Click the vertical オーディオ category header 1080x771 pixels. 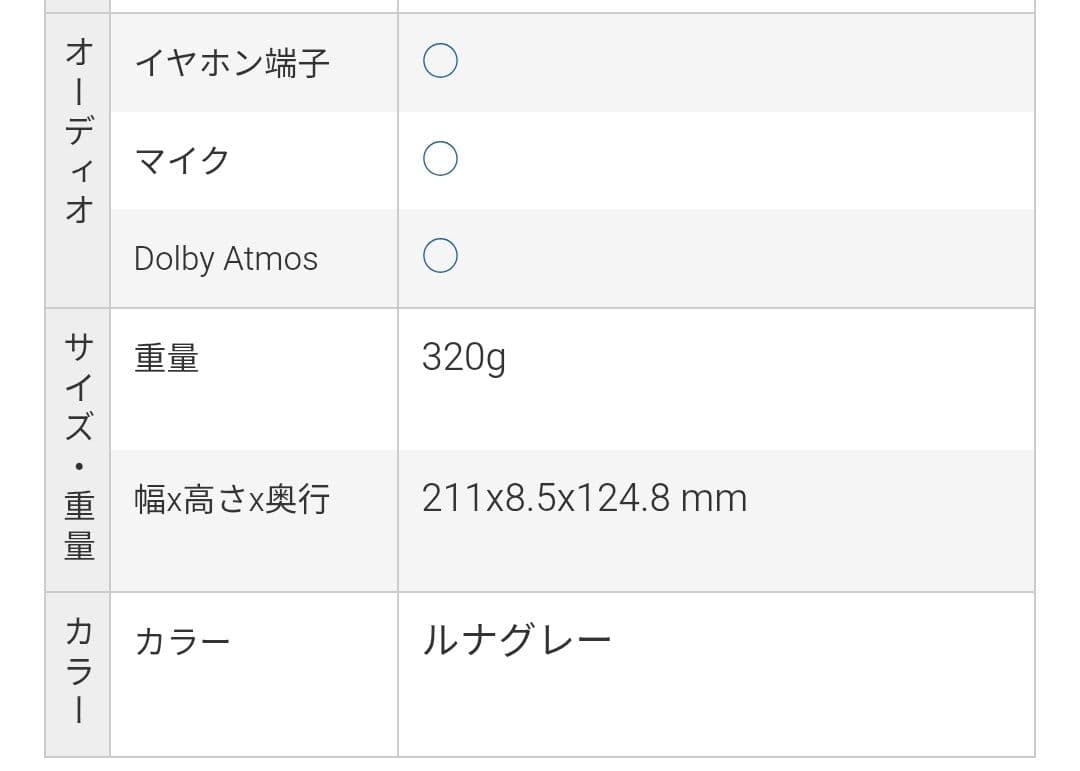click(x=78, y=130)
